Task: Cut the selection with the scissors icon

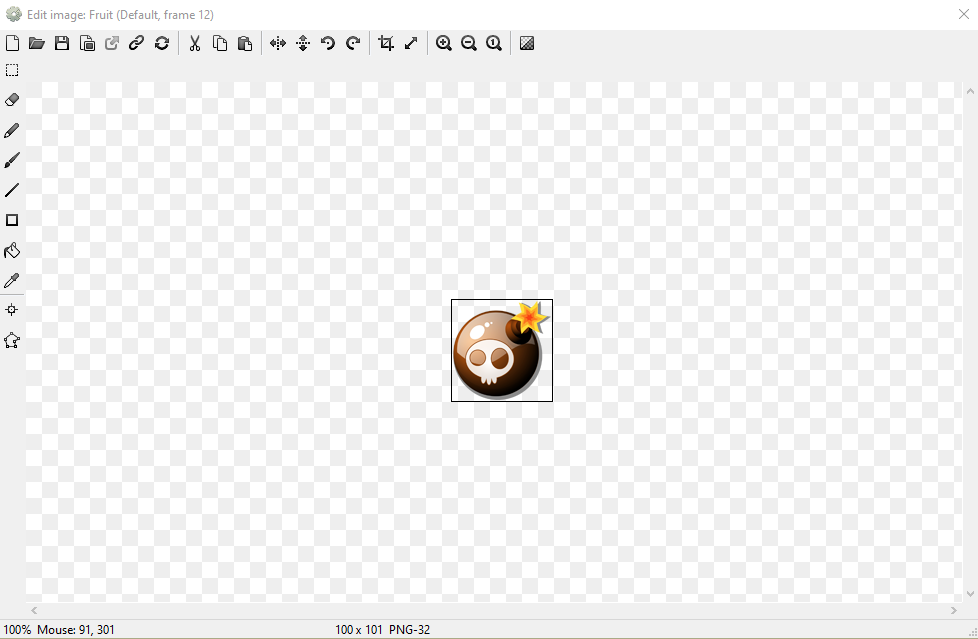Action: (x=195, y=43)
